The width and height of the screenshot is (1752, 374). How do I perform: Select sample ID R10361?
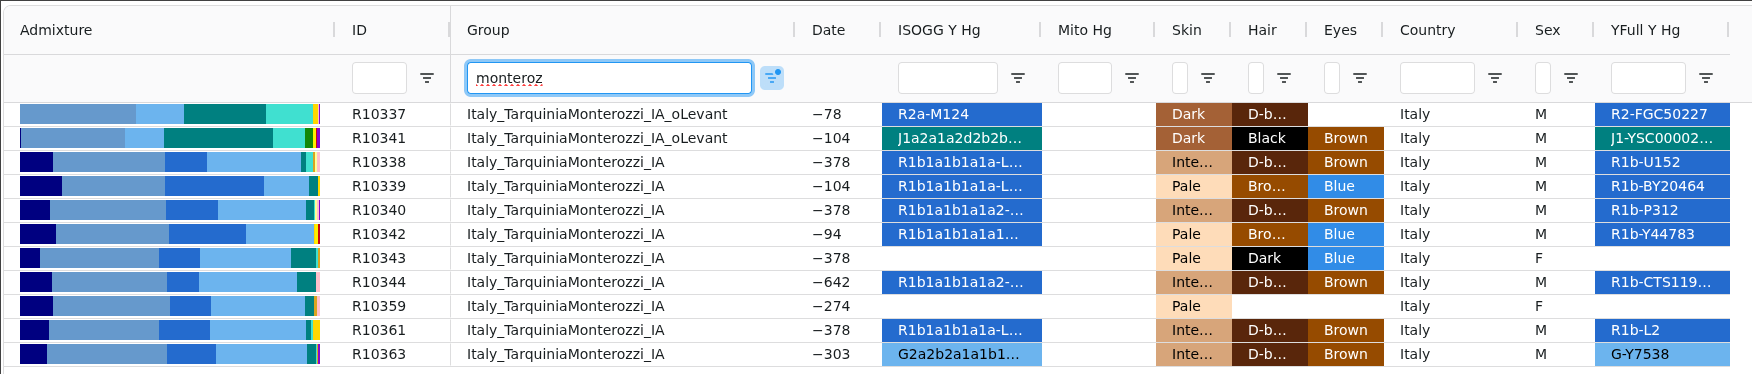[379, 330]
